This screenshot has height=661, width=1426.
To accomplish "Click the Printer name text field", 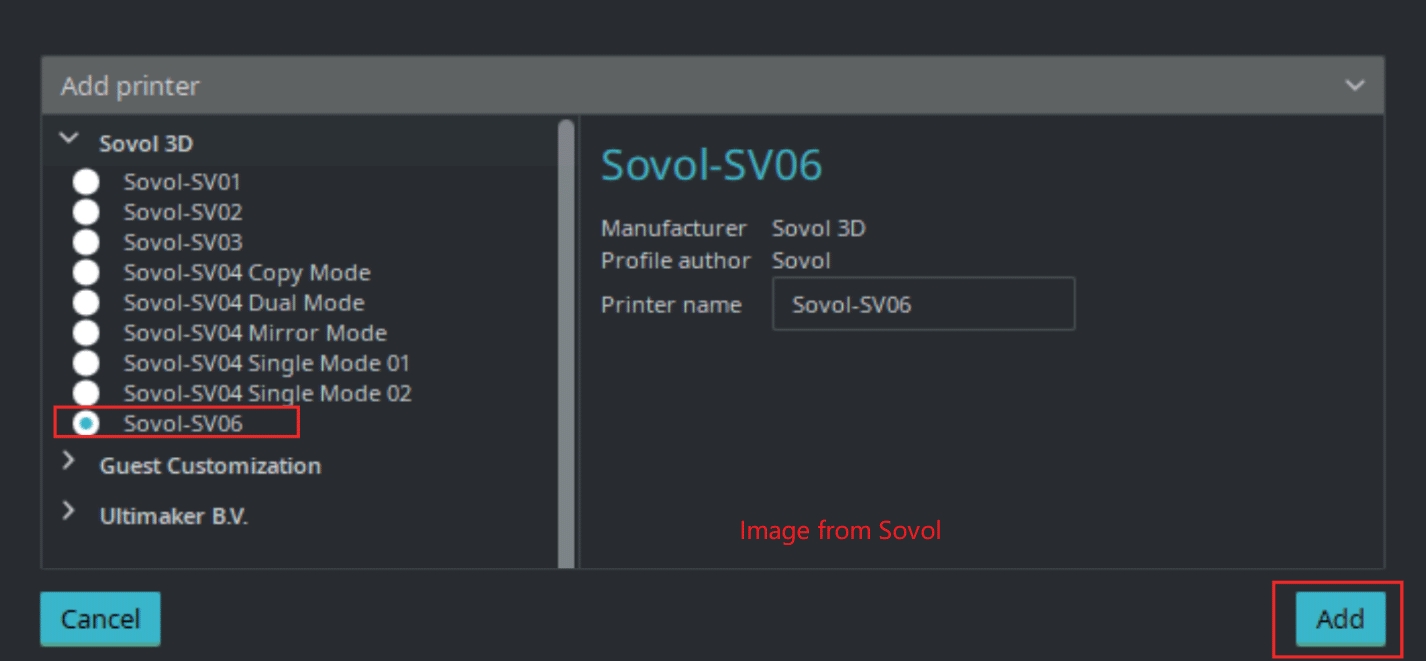I will click(x=923, y=304).
